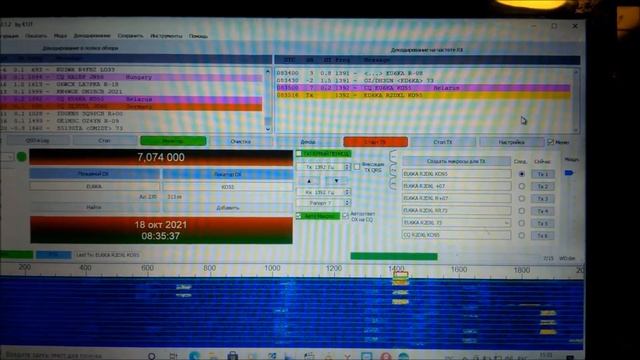Viewport: 640px width, 360px height.
Task: Adjust the Rx 1392 Гц frequency stepper
Action: 347,192
